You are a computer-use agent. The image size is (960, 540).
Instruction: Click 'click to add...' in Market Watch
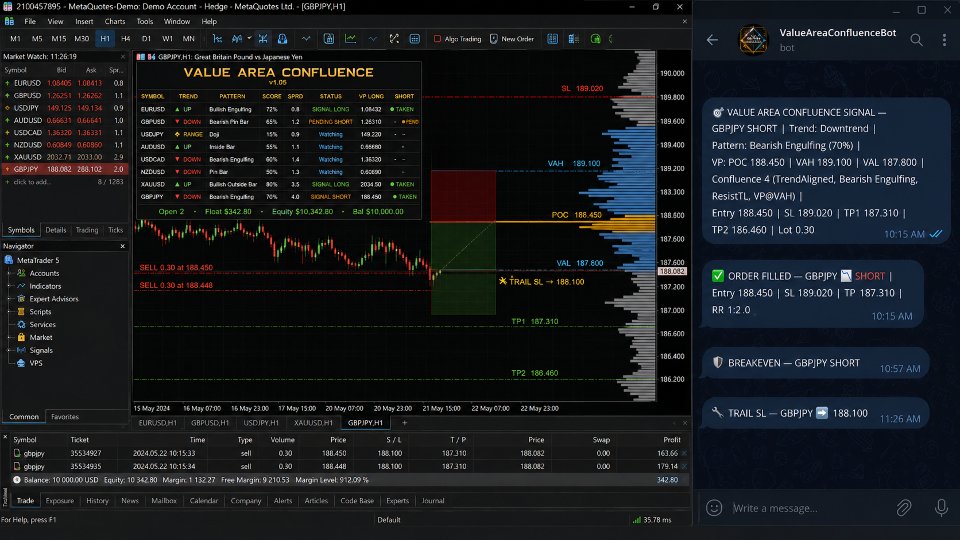[x=32, y=182]
